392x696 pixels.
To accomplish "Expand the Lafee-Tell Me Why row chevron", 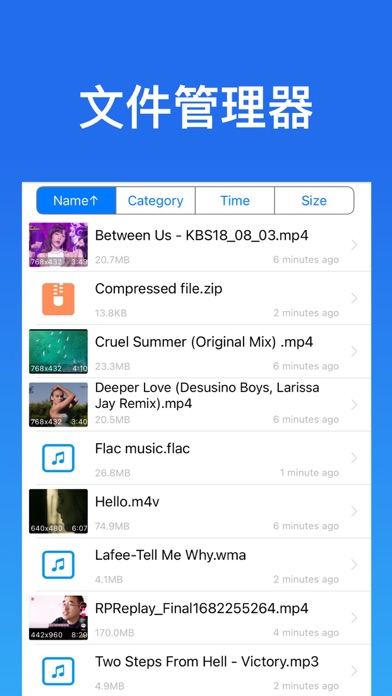I will [x=354, y=564].
